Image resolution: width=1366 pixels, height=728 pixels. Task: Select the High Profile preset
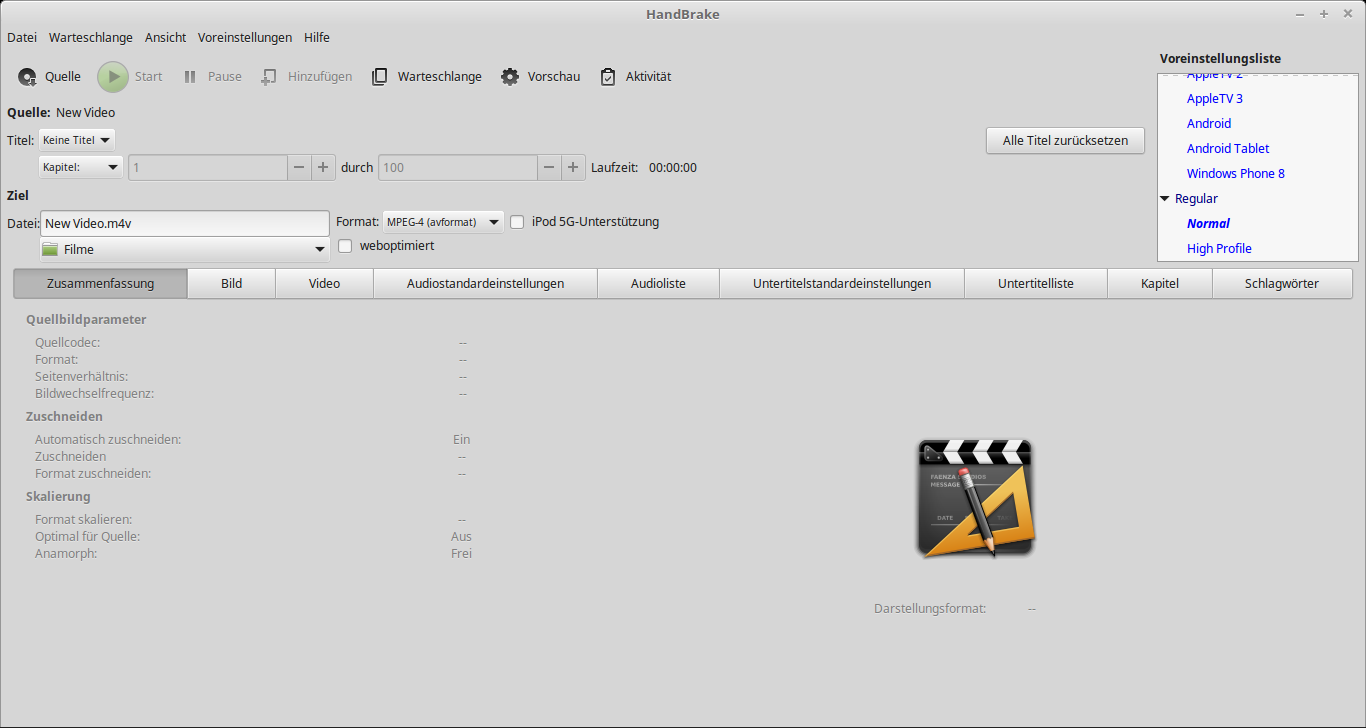[1219, 249]
